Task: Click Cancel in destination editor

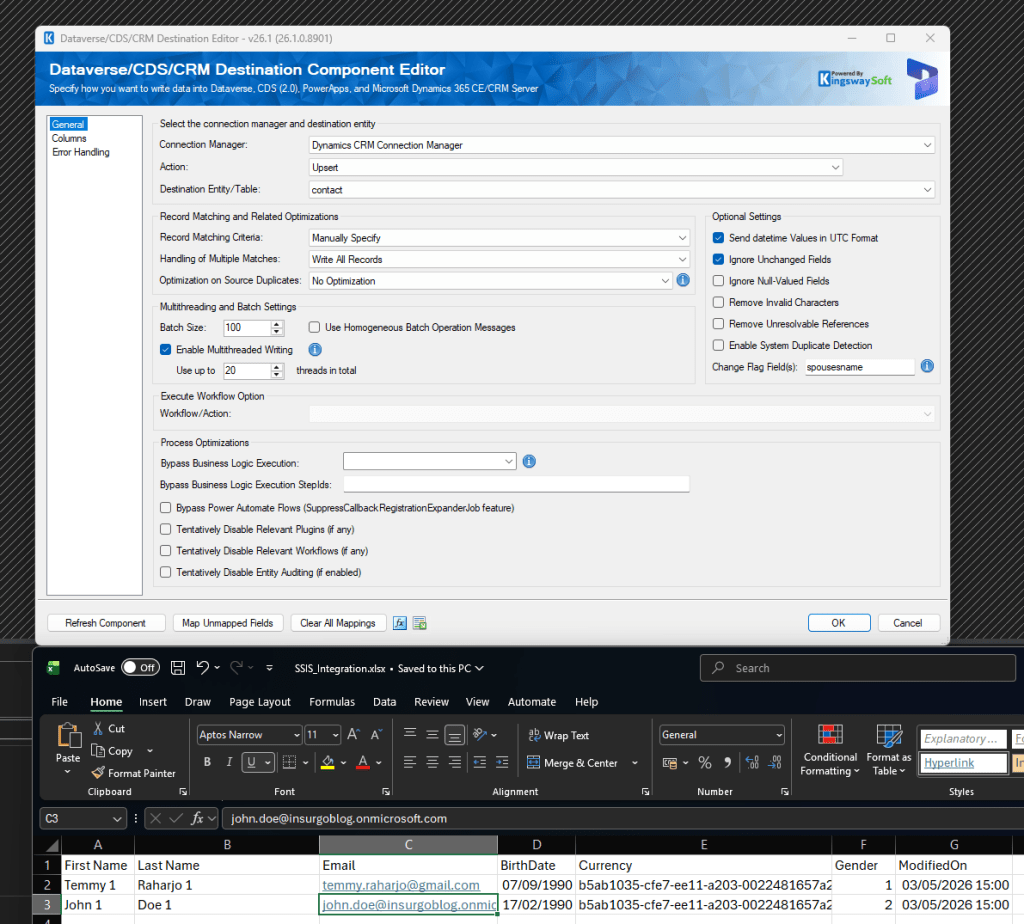Action: coord(908,623)
